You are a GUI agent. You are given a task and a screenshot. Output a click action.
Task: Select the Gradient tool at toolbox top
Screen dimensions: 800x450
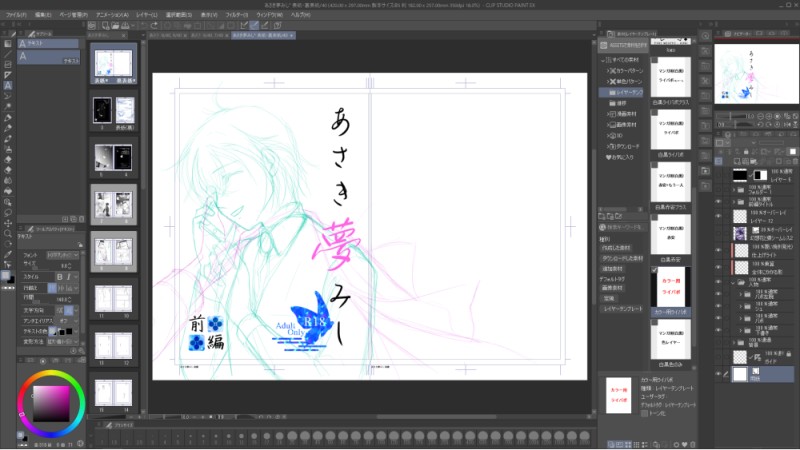pyautogui.click(x=8, y=43)
